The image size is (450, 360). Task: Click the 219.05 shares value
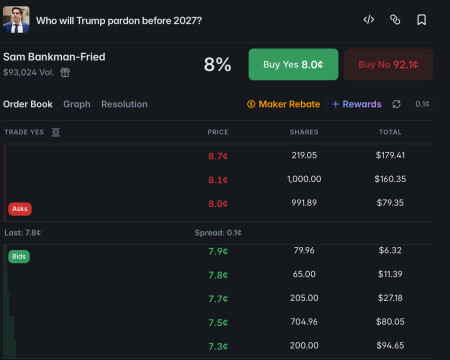304,155
